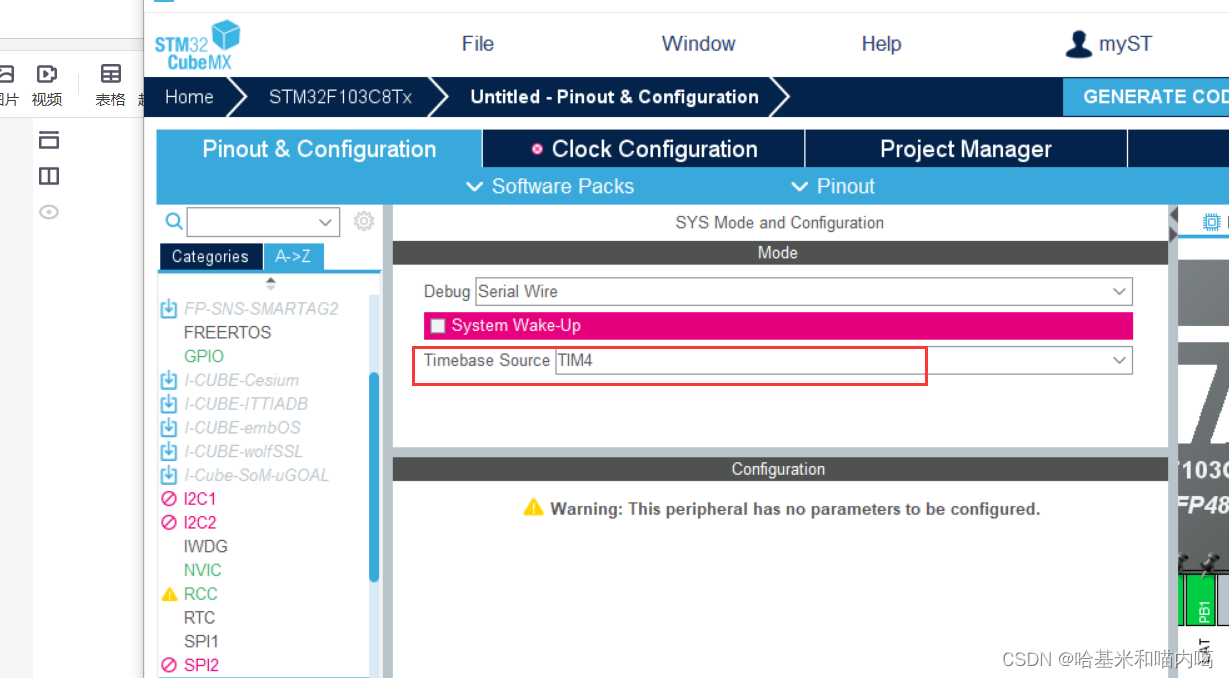Select FREERTOS in the list
Image resolution: width=1229 pixels, height=678 pixels.
point(227,332)
